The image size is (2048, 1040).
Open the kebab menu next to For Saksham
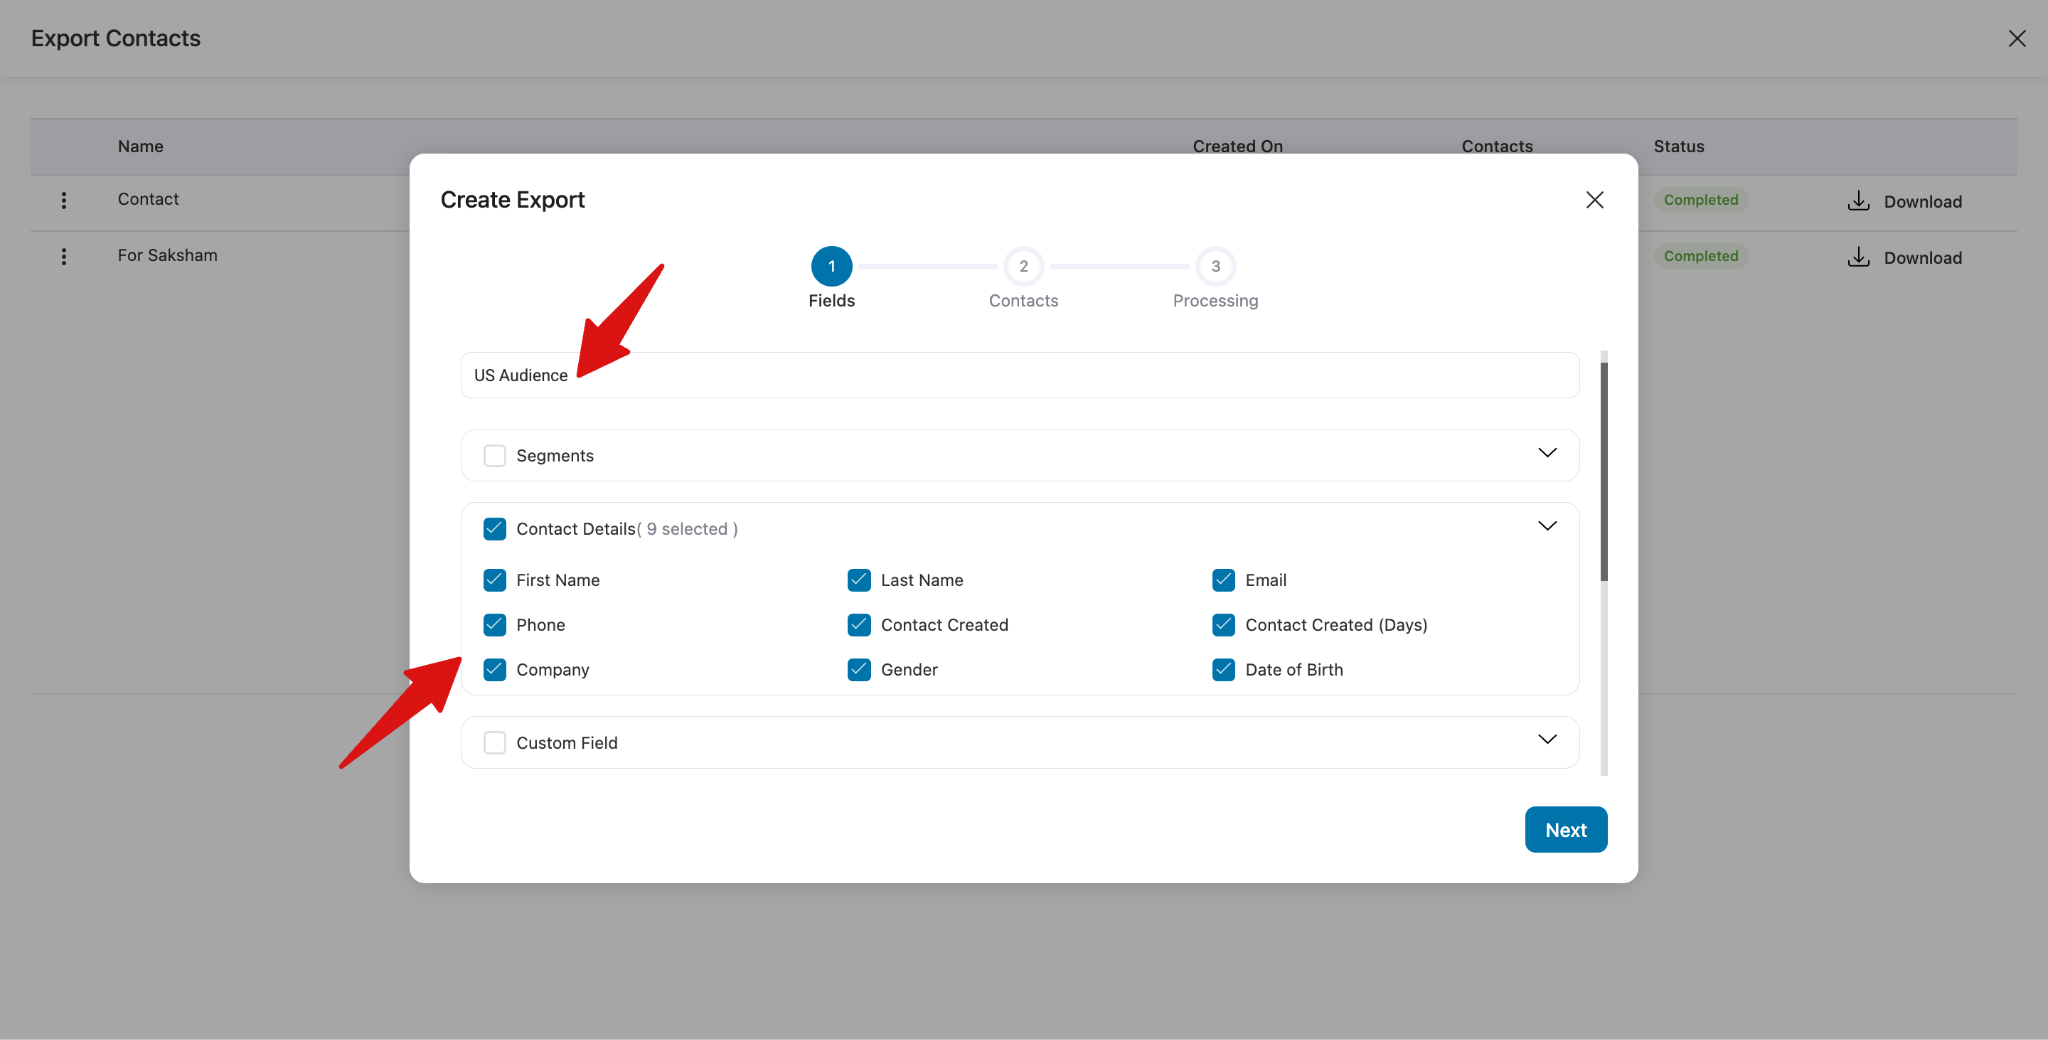pos(63,256)
